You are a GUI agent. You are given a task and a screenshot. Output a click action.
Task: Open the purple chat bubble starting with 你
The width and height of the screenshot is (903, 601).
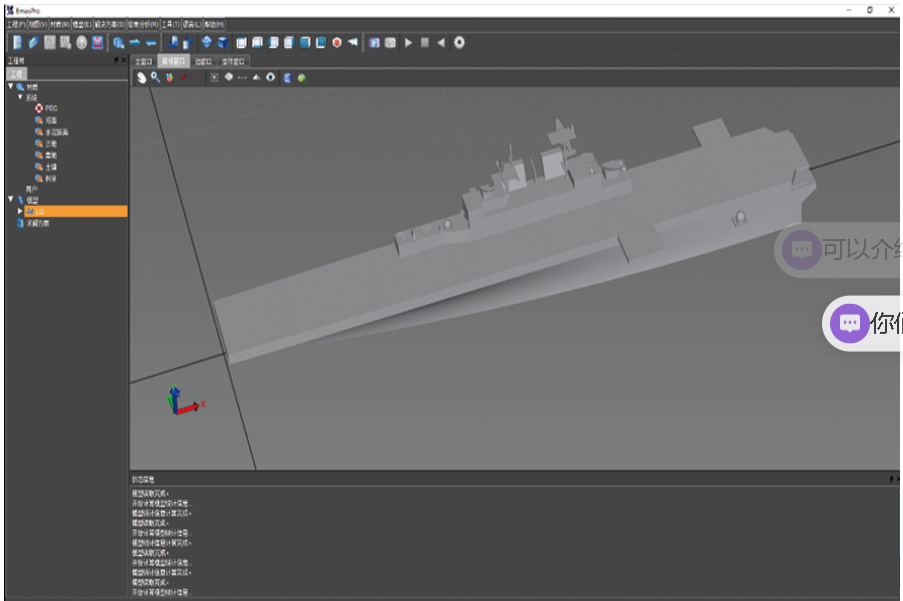862,323
